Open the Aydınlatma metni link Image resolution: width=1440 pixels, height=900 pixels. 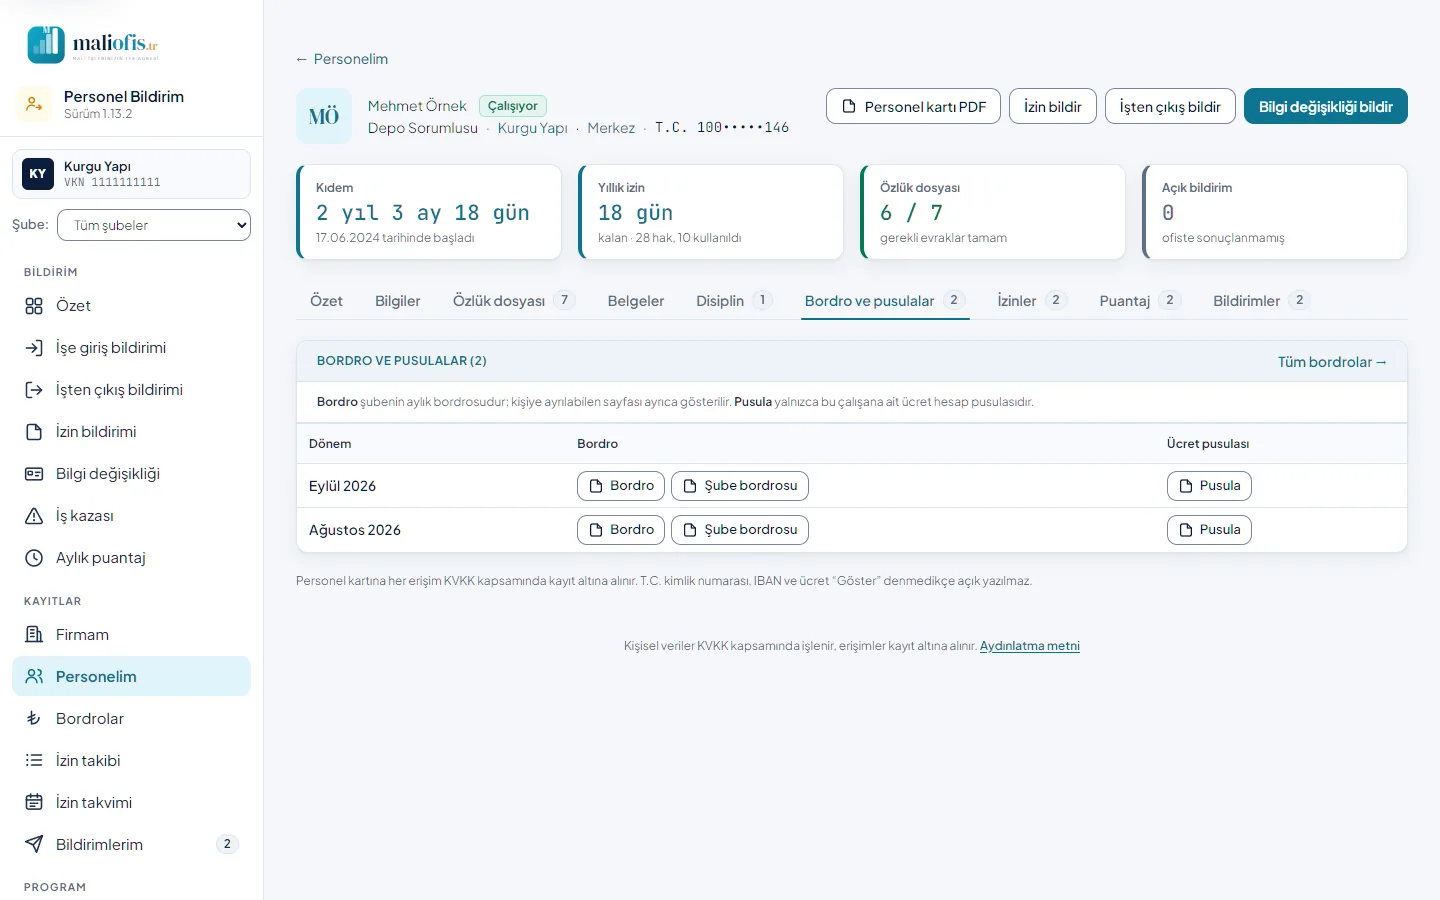1030,646
